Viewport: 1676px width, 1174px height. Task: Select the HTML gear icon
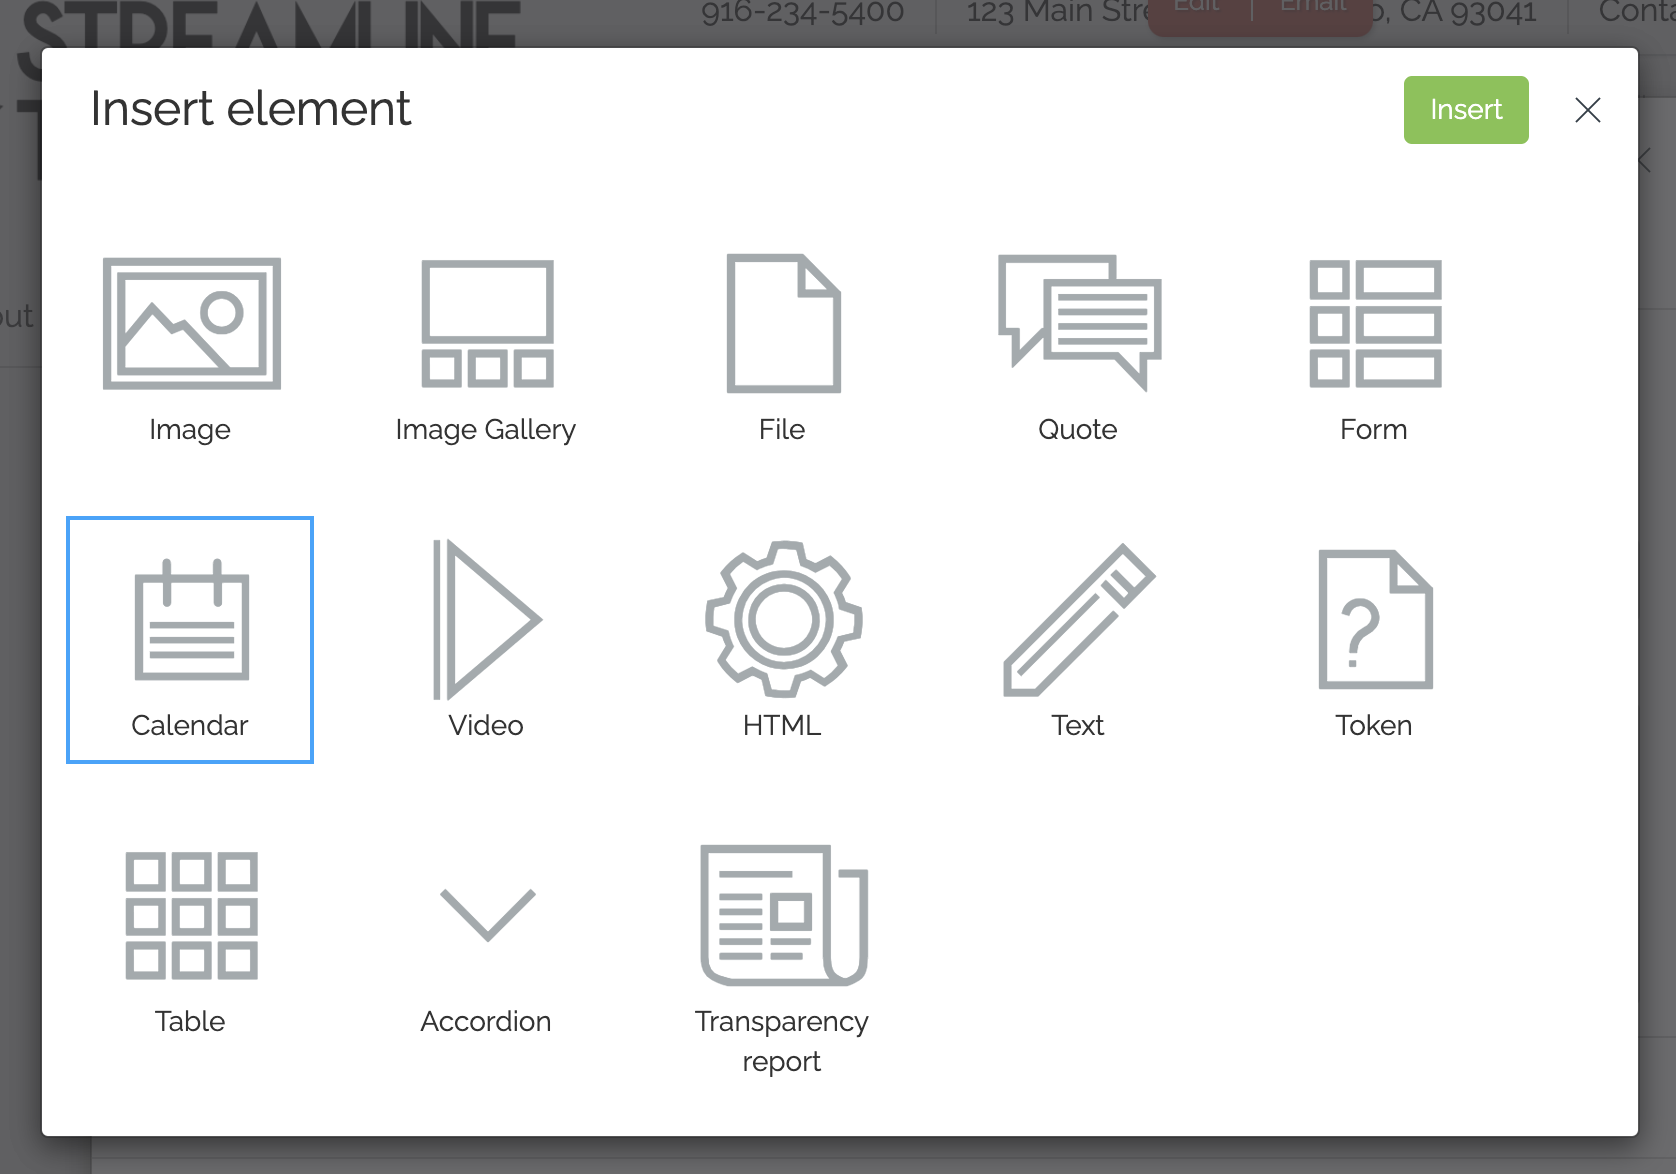point(783,619)
